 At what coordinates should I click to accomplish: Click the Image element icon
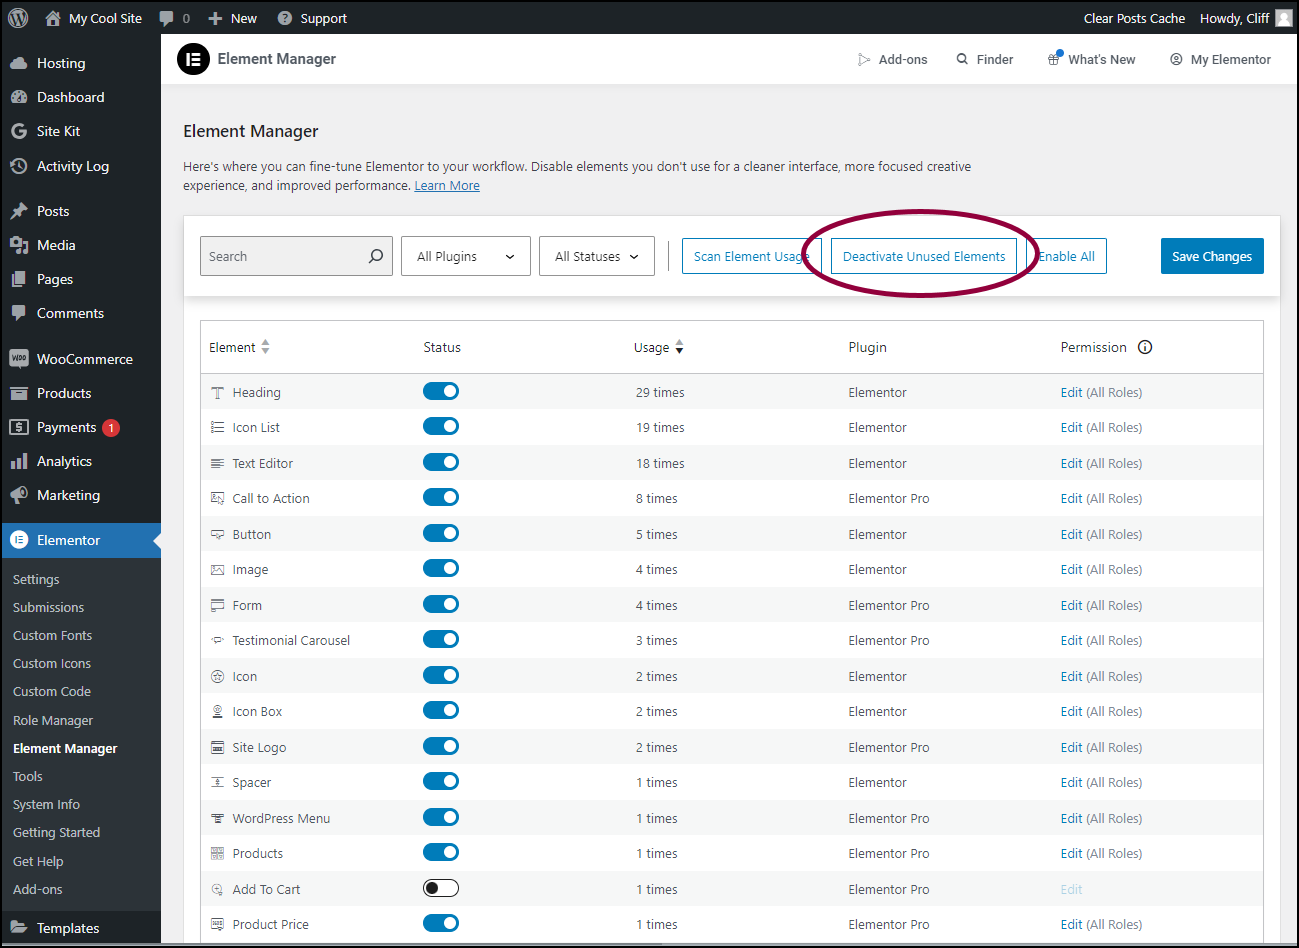pyautogui.click(x=217, y=569)
